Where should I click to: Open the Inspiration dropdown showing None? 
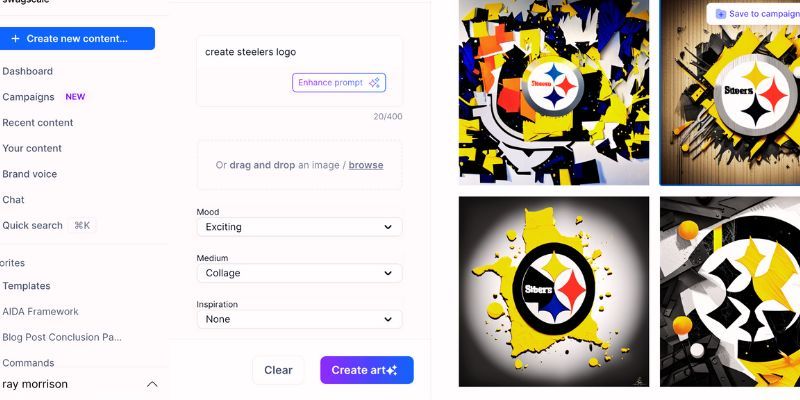pos(299,319)
